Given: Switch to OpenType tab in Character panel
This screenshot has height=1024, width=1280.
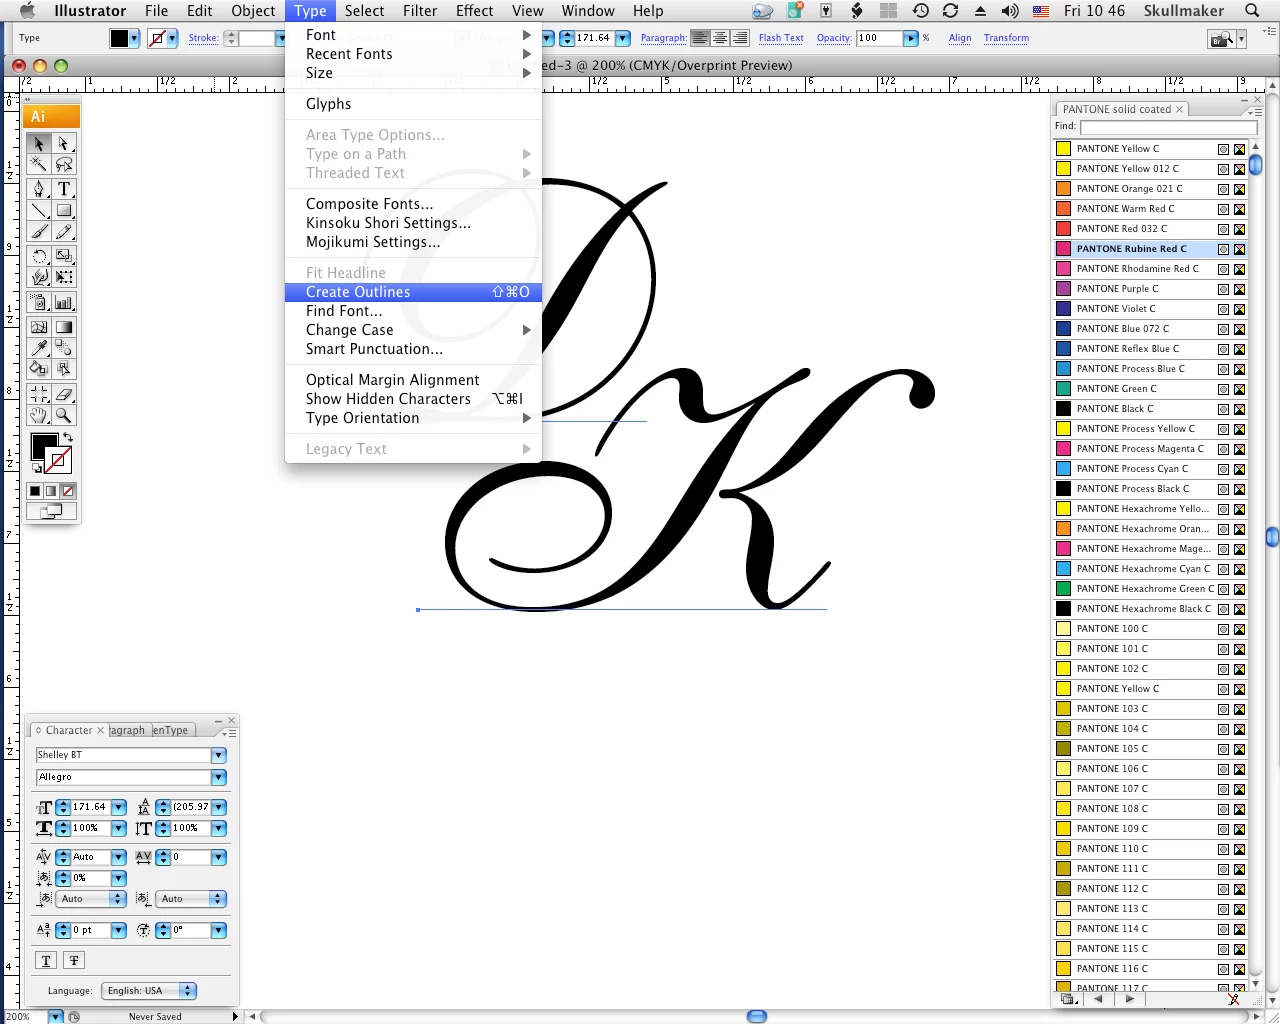Looking at the screenshot, I should (171, 730).
